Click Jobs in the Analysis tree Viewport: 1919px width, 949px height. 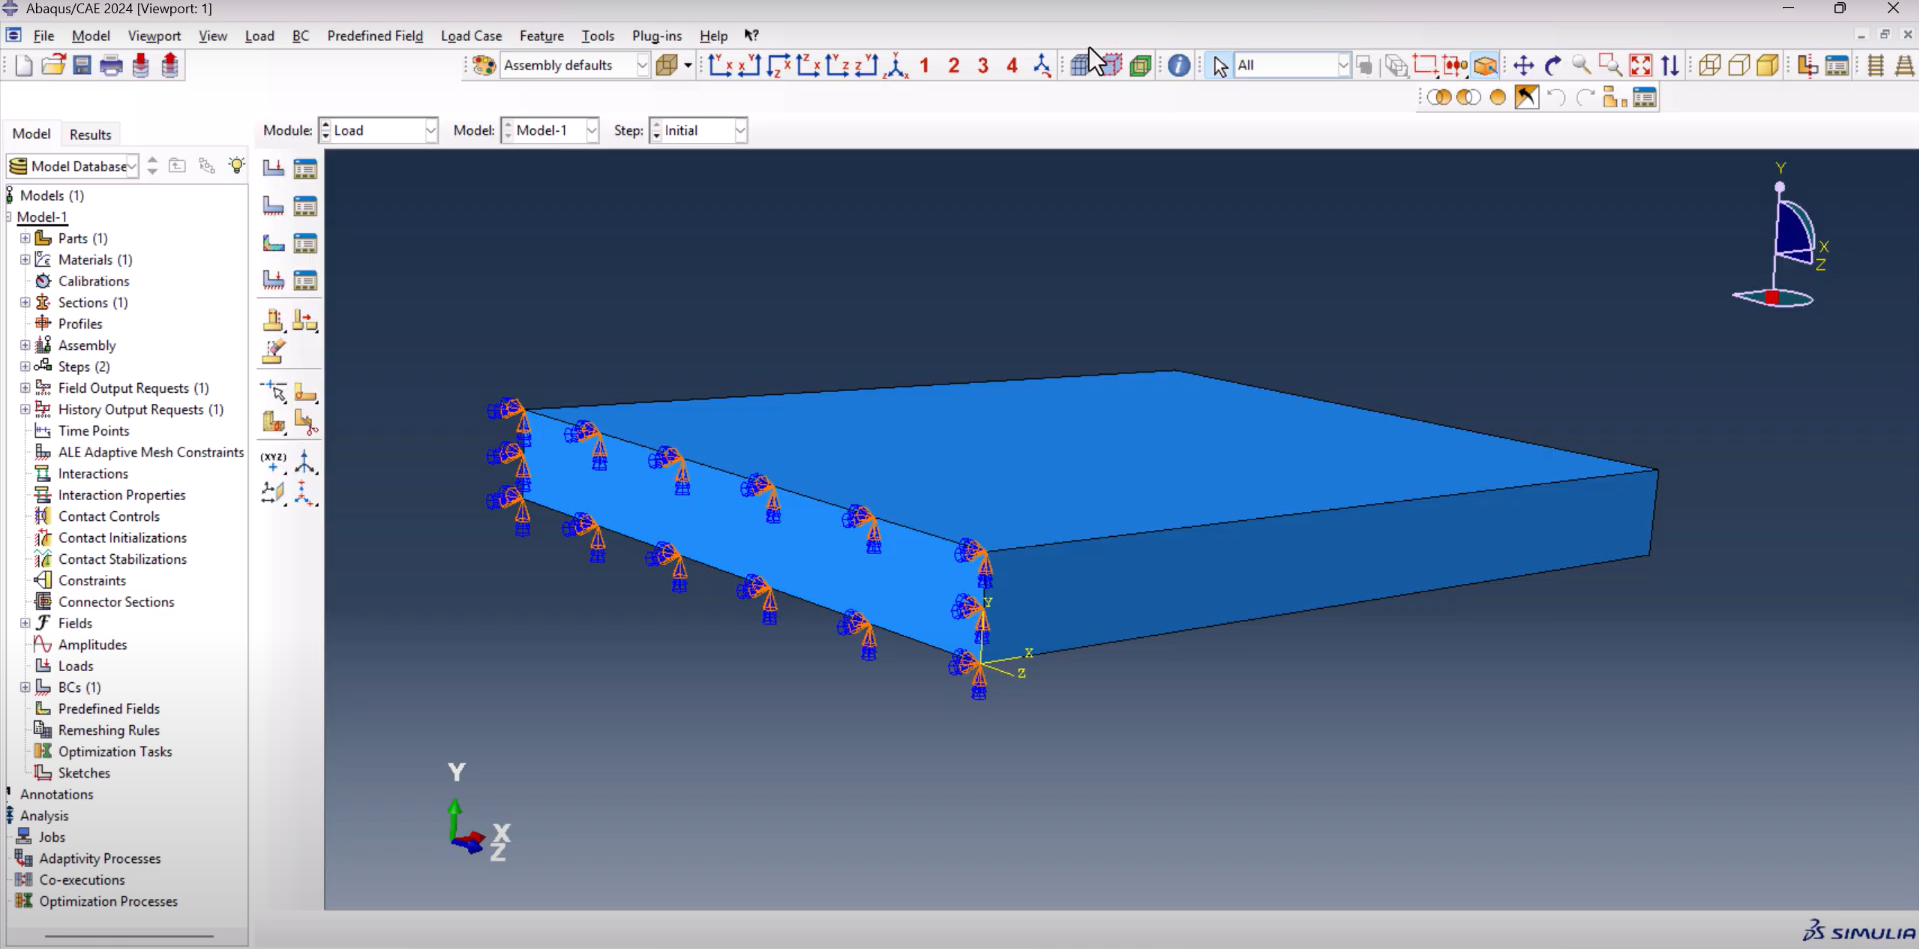pos(52,838)
